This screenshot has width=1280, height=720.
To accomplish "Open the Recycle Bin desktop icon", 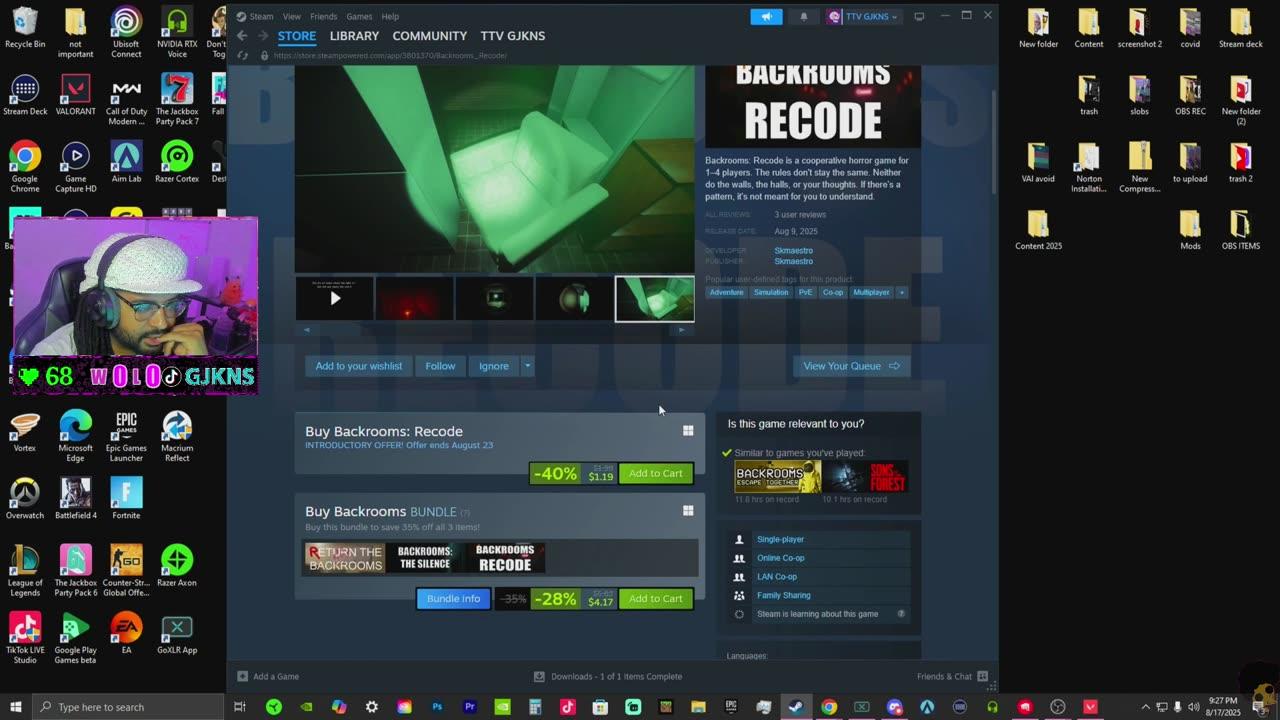I will (25, 28).
